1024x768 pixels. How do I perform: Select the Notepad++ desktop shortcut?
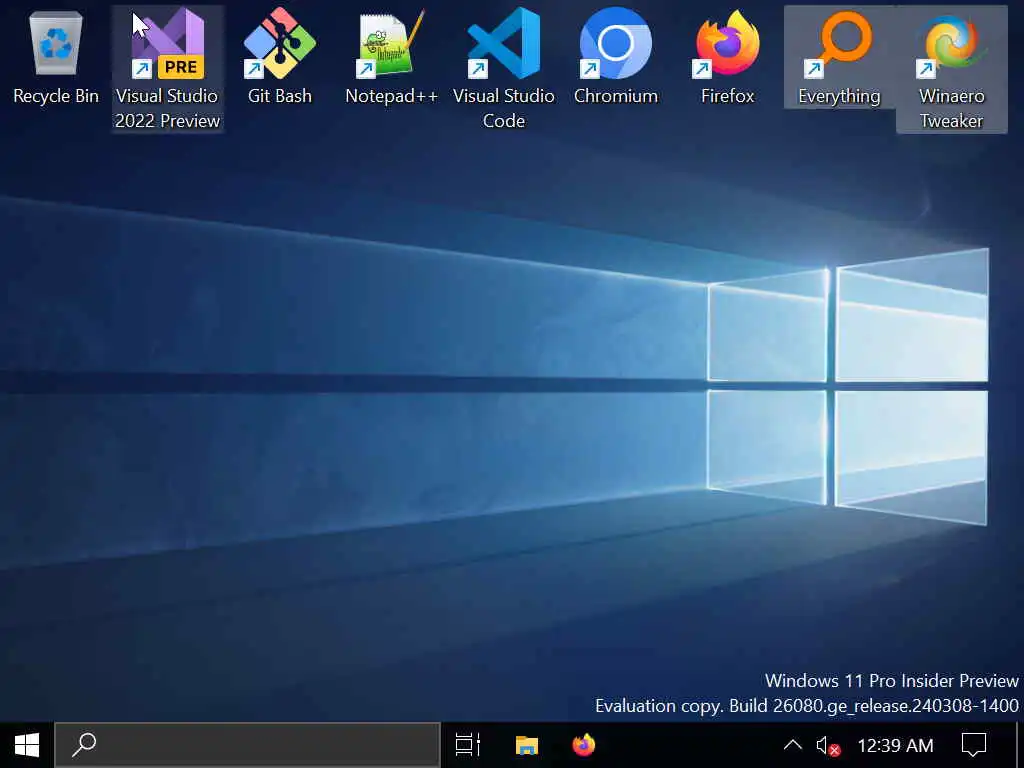tap(391, 57)
